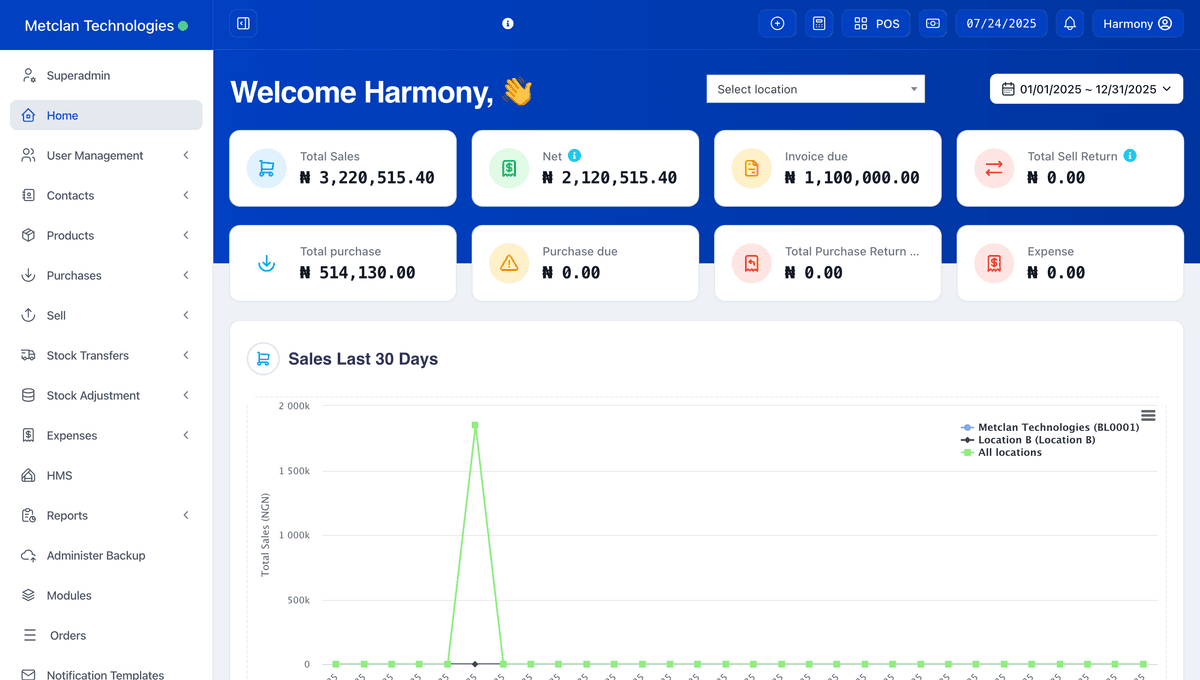Click the cash register icon in header
The image size is (1200, 680).
933,23
